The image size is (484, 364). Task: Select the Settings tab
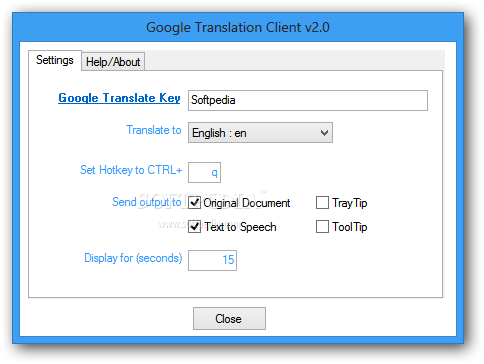click(55, 60)
